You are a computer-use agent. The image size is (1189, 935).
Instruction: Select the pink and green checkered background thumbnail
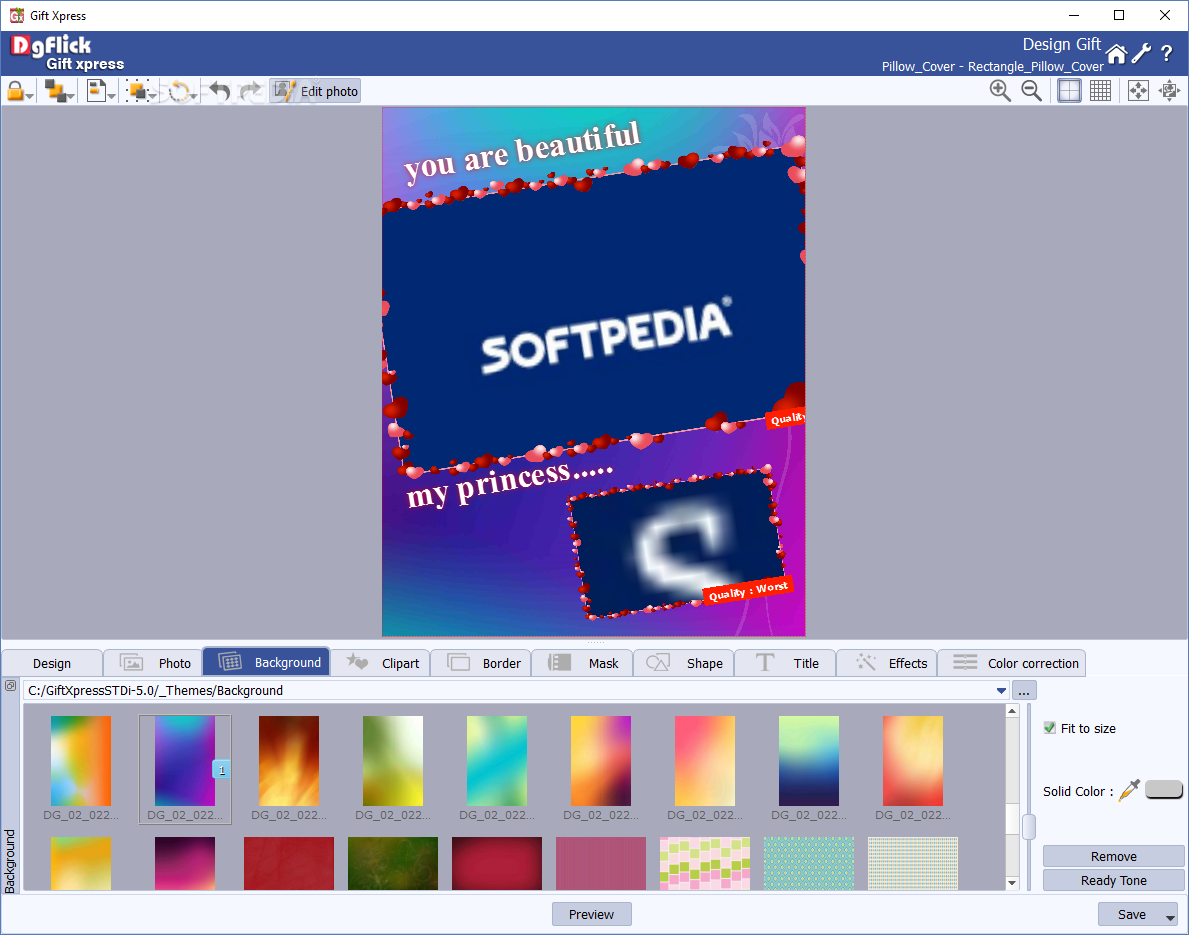tap(704, 863)
